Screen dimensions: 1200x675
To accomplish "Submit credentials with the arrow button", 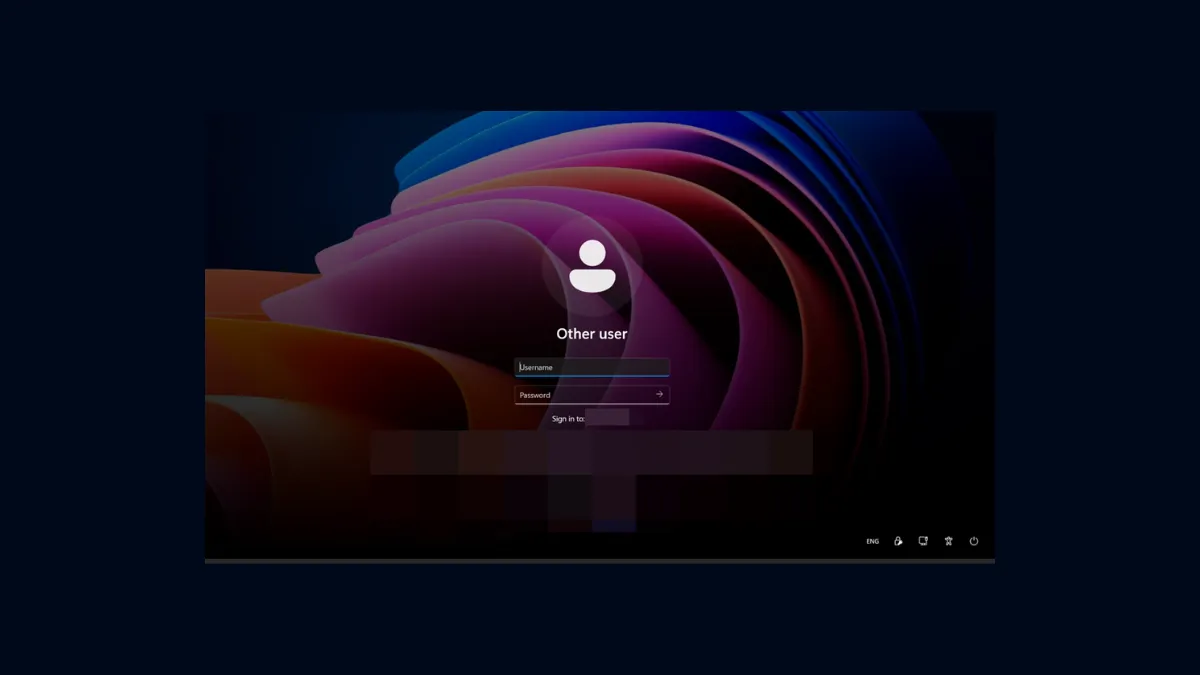I will tap(658, 394).
